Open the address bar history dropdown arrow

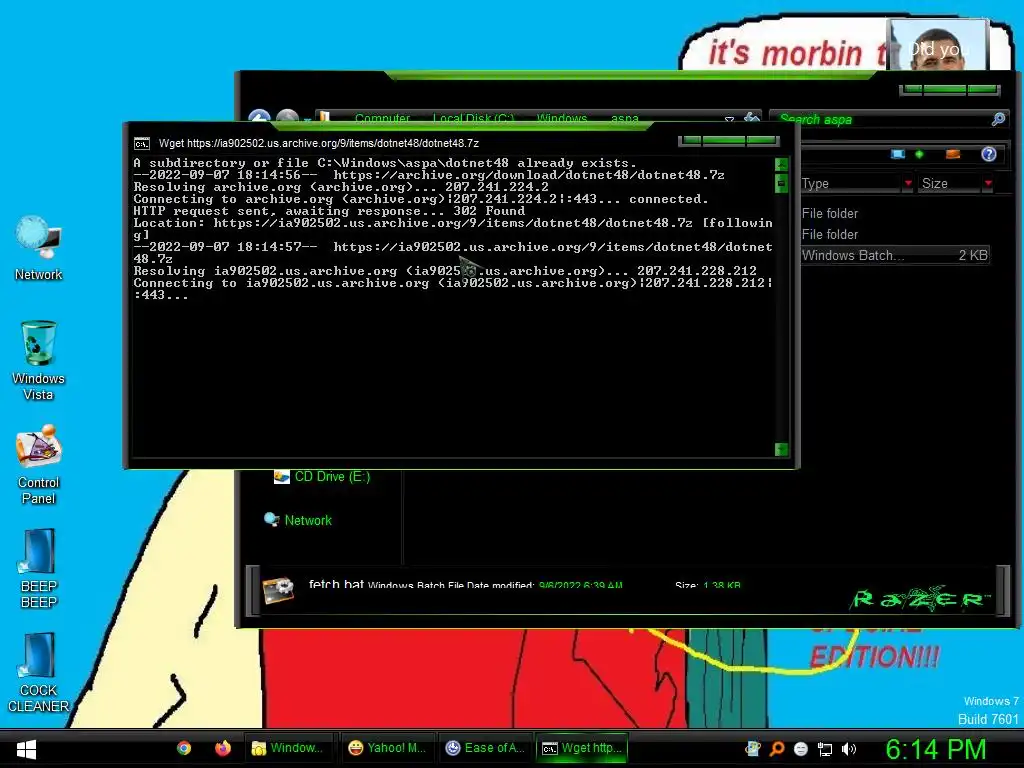pyautogui.click(x=729, y=119)
